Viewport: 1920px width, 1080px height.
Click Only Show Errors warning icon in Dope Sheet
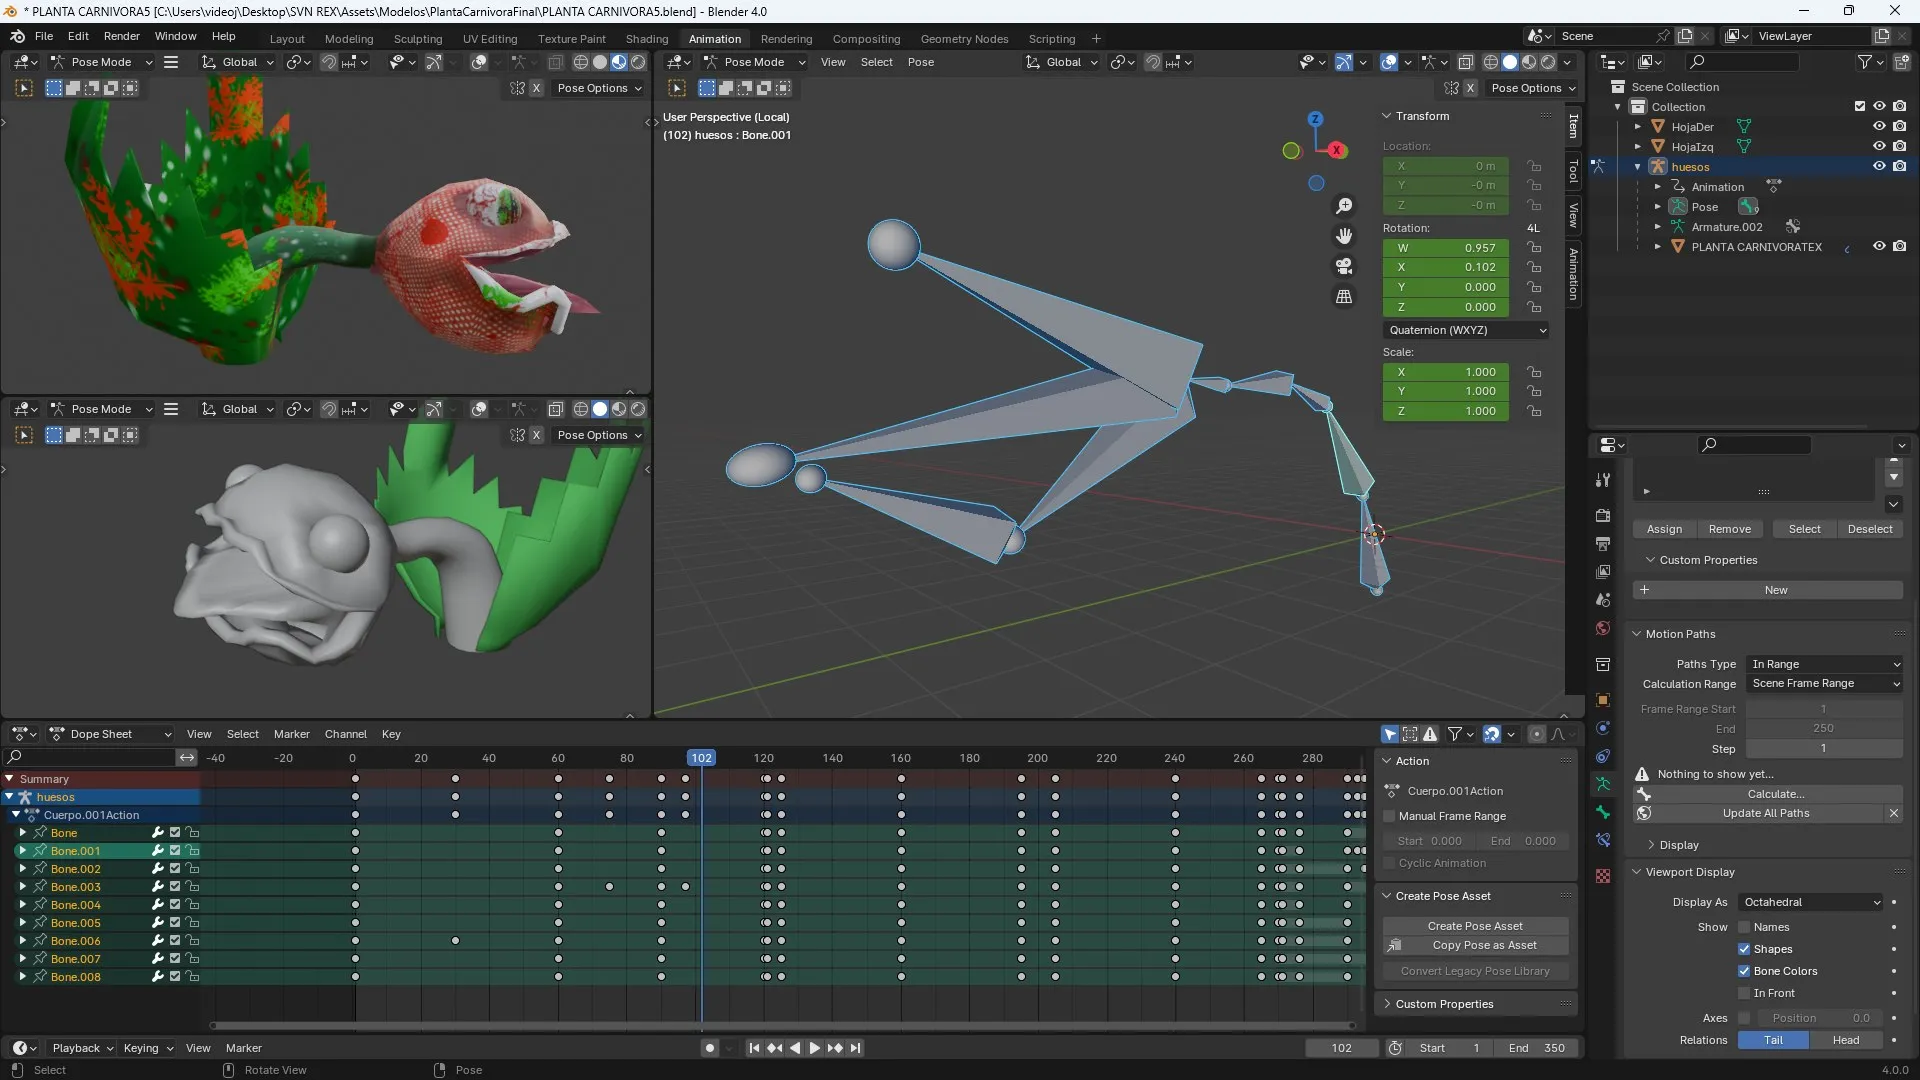tap(1431, 734)
